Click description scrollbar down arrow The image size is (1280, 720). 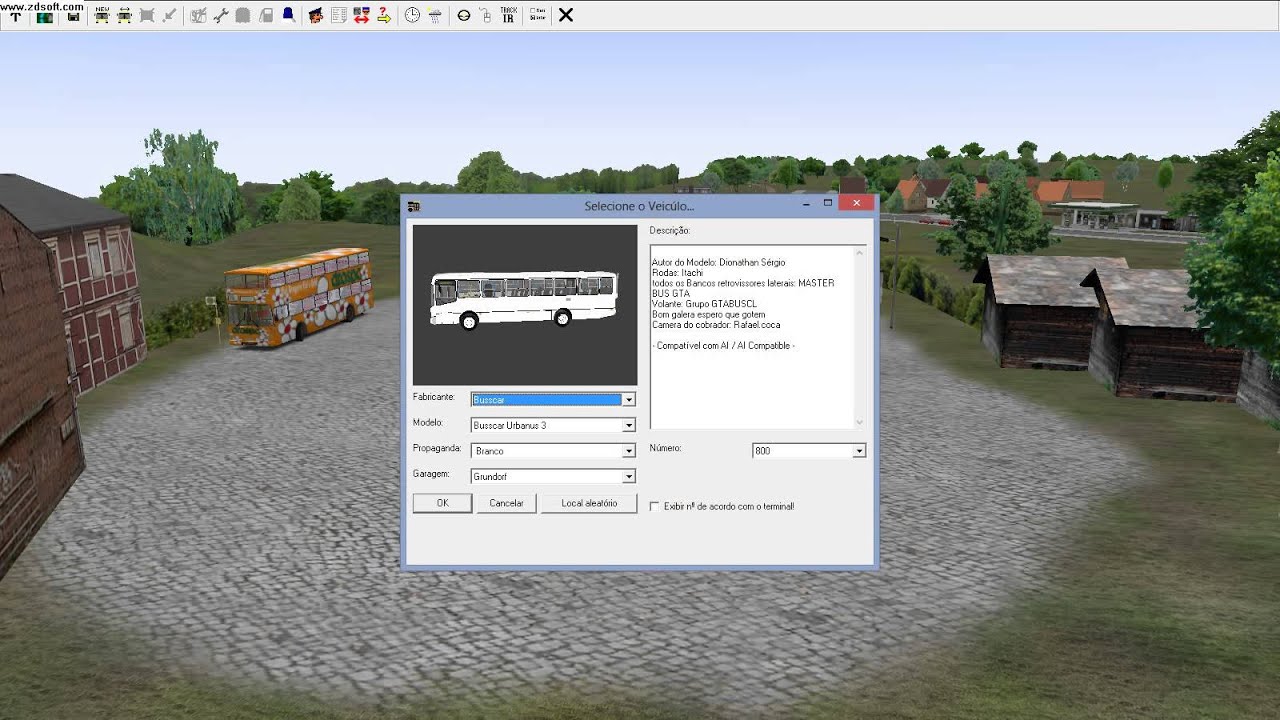[859, 422]
